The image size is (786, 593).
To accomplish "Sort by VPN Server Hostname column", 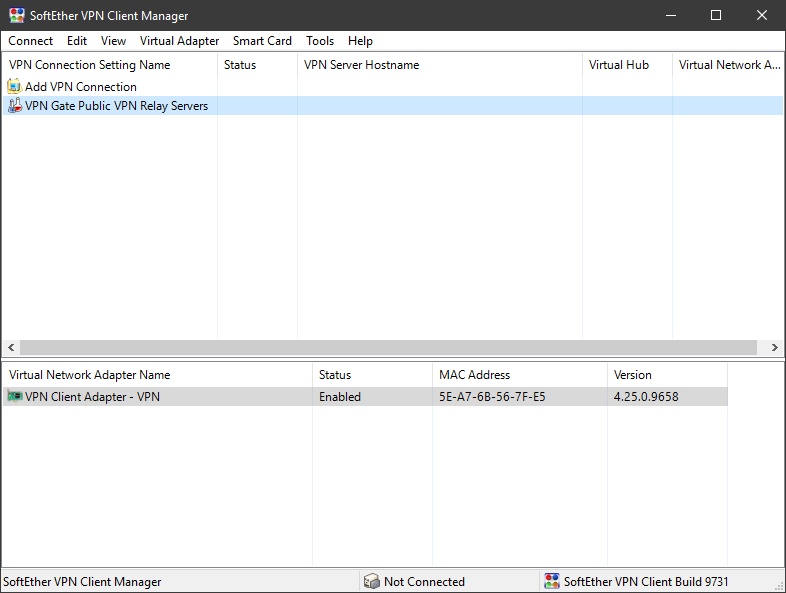I will 440,65.
